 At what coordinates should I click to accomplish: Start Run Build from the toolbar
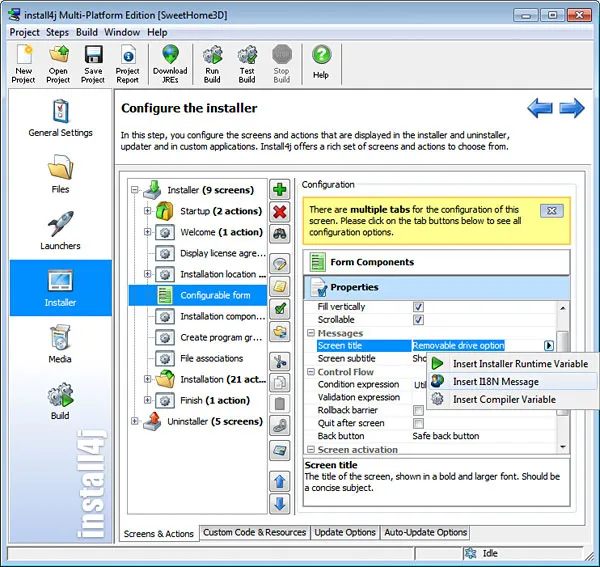pos(212,64)
